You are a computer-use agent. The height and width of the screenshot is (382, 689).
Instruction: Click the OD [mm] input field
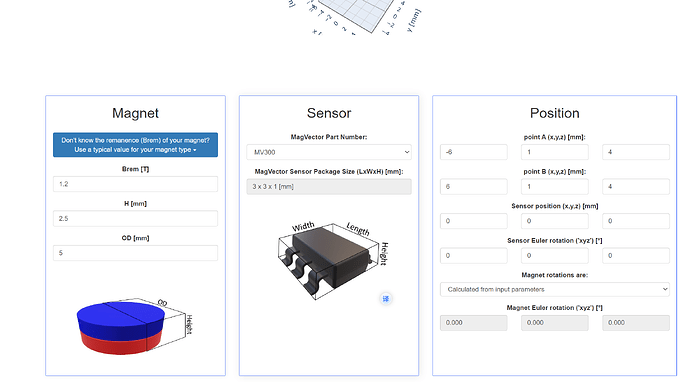[135, 253]
